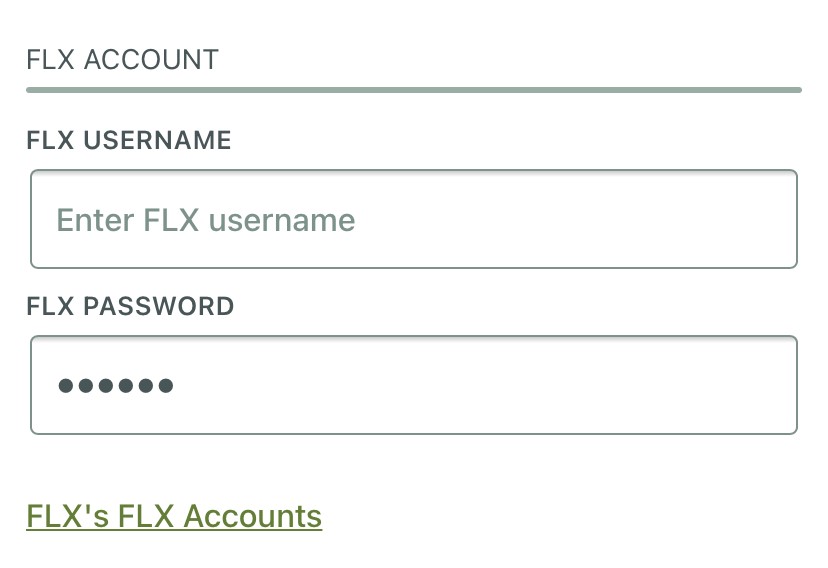Click the word 'ACCOUNT' in the section title

[x=151, y=60]
